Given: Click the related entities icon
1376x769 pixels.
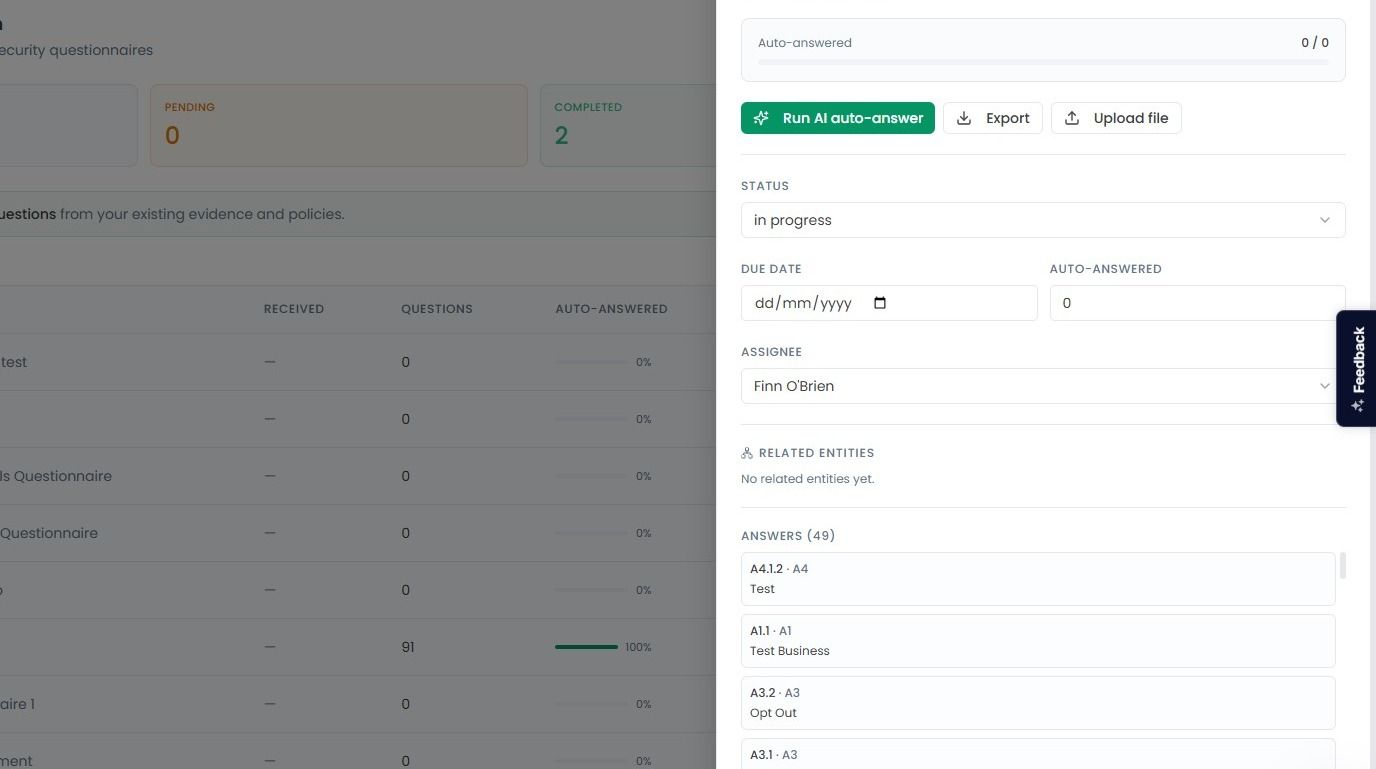Looking at the screenshot, I should [747, 453].
